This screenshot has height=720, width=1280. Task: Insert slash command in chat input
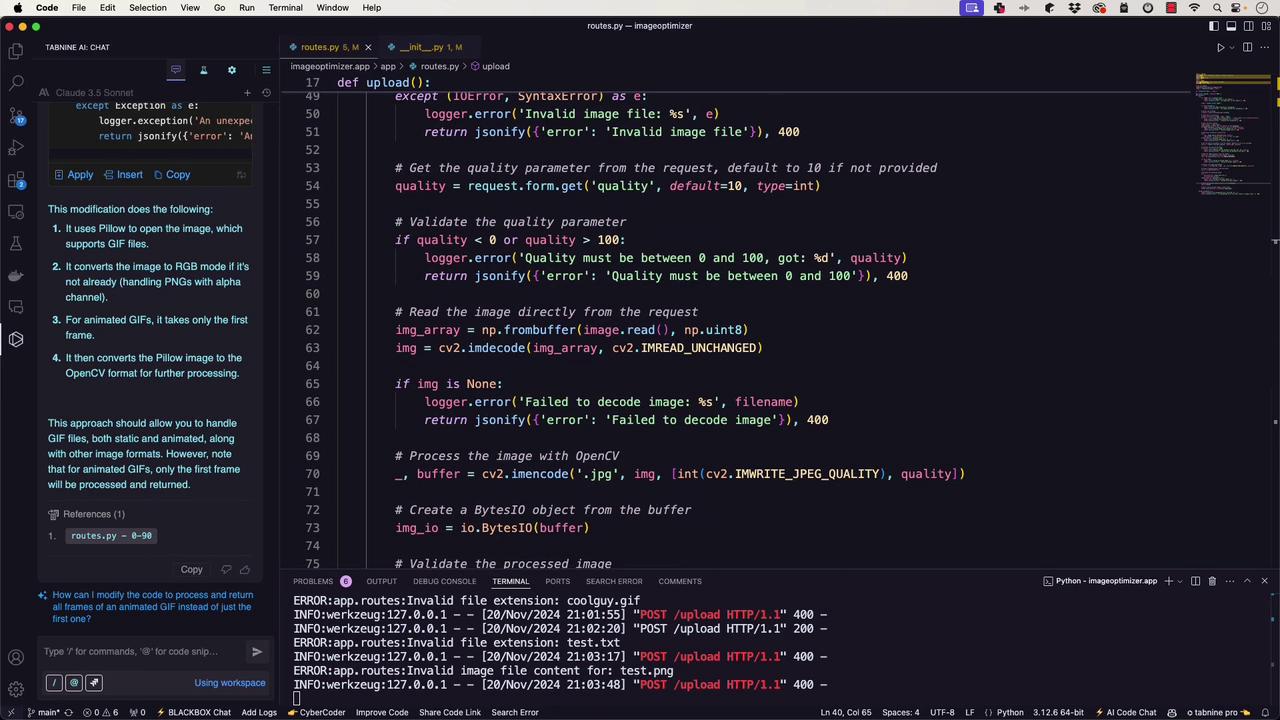54,683
